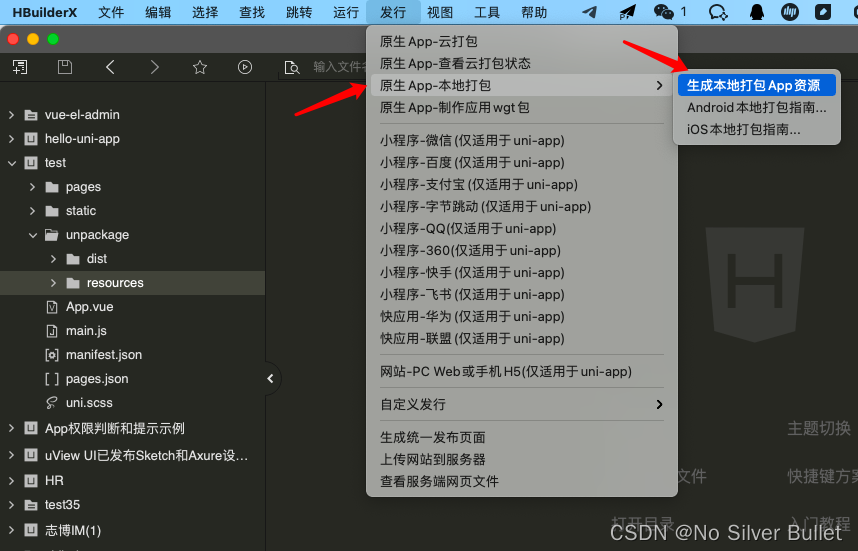
Task: Click the manifest.json file icon
Action: [52, 355]
